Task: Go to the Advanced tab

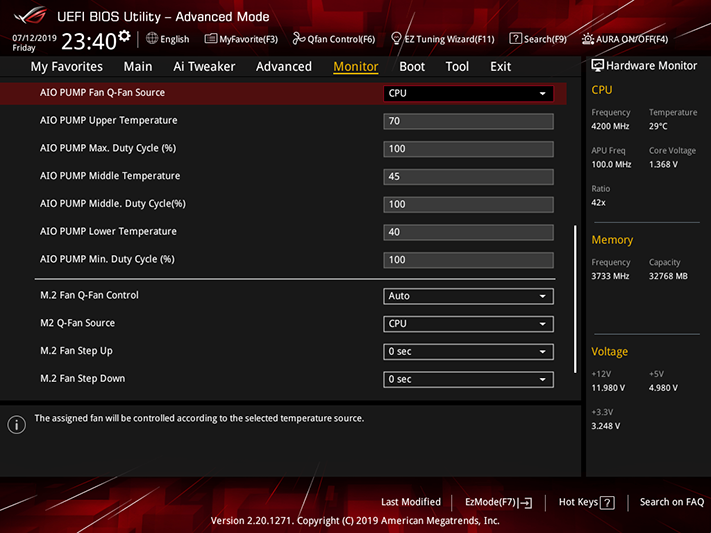Action: pos(284,67)
